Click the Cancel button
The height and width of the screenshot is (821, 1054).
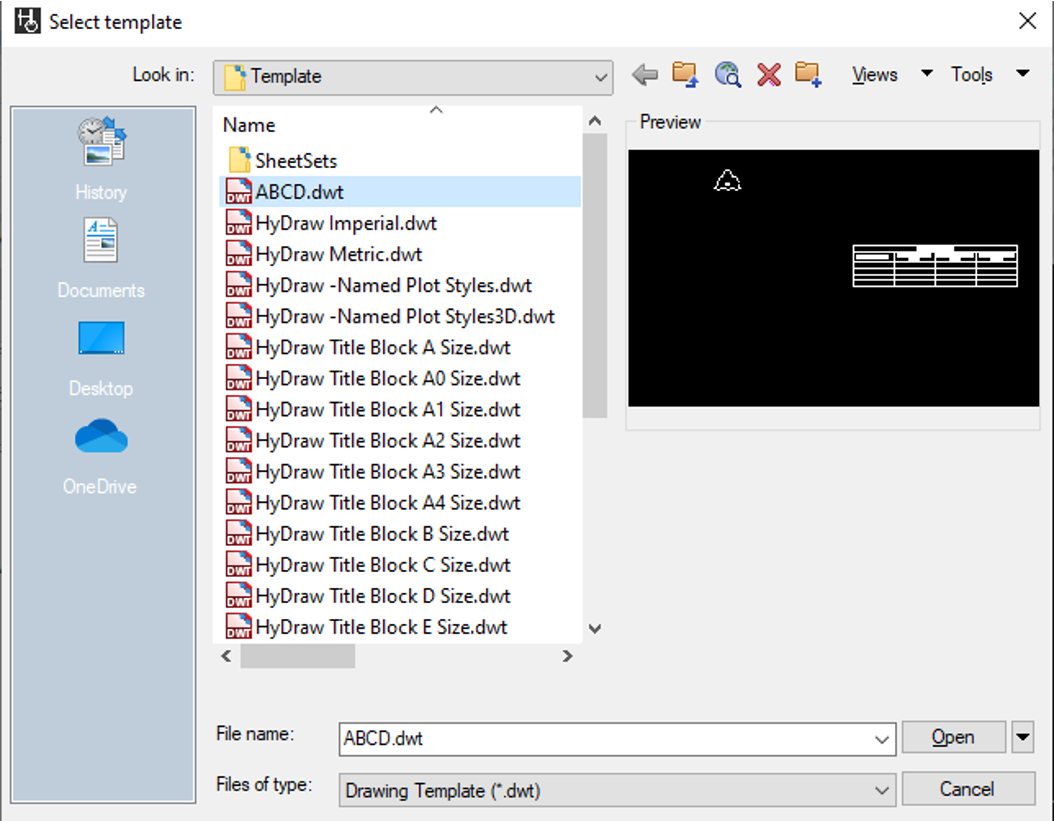tap(967, 789)
